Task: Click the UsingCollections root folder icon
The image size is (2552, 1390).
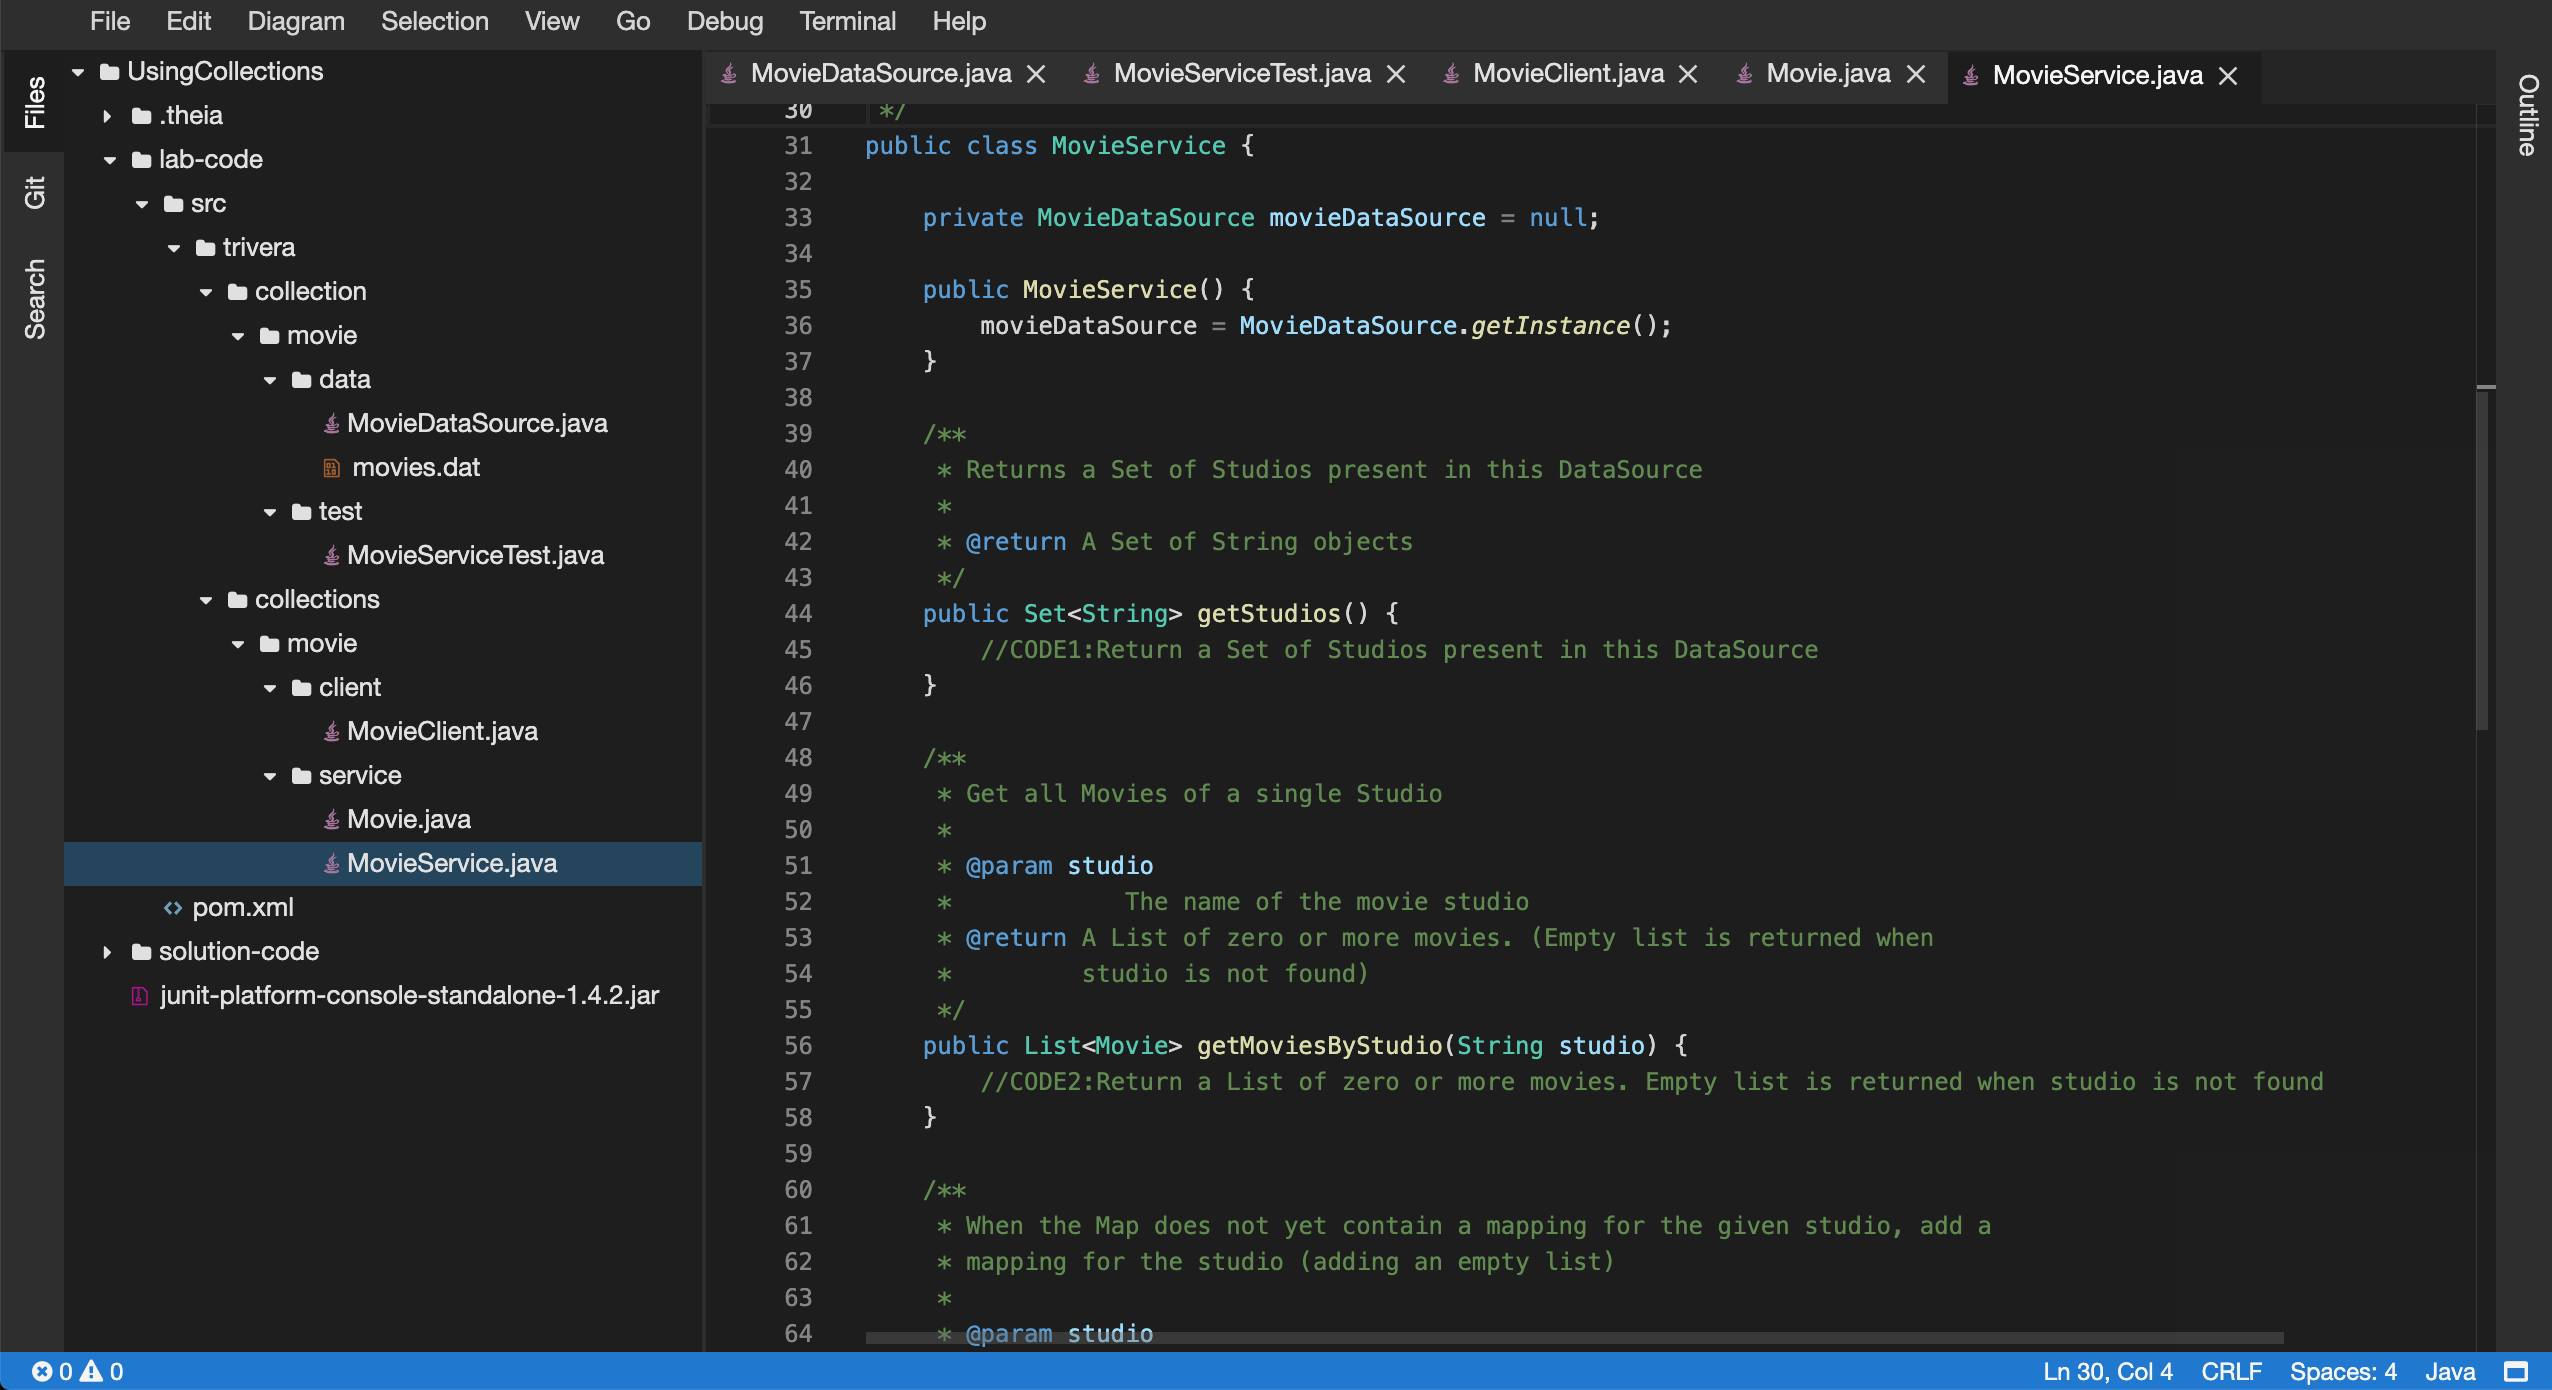Action: (x=110, y=72)
